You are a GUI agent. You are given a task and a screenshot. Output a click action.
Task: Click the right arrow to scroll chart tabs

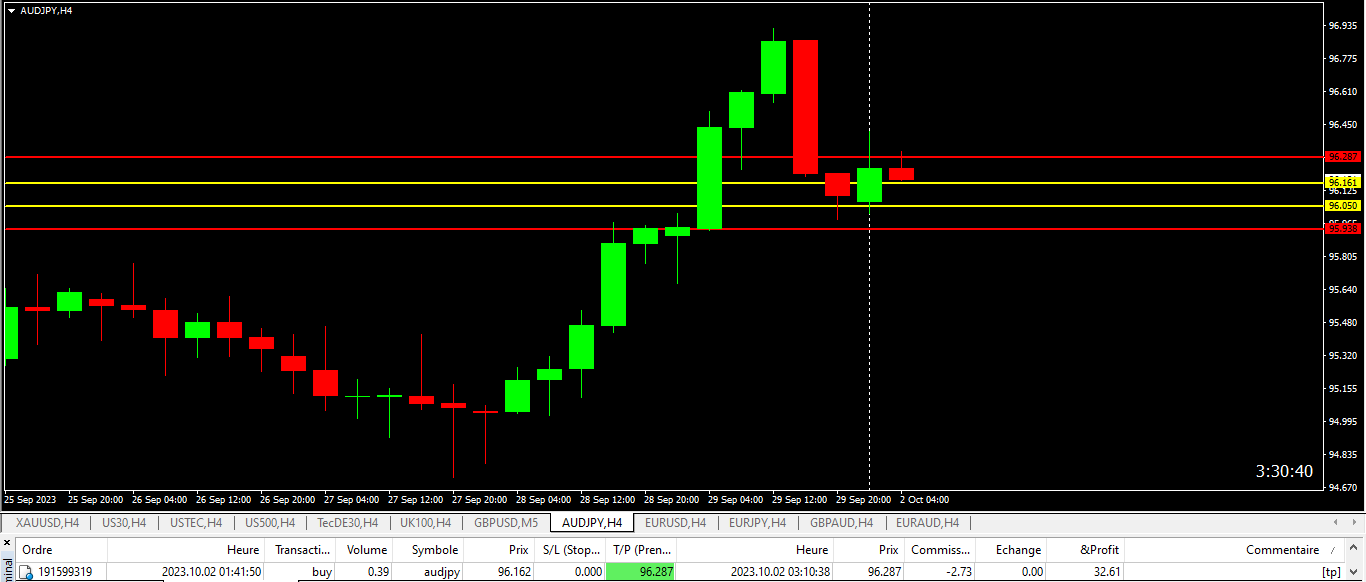pos(1353,523)
